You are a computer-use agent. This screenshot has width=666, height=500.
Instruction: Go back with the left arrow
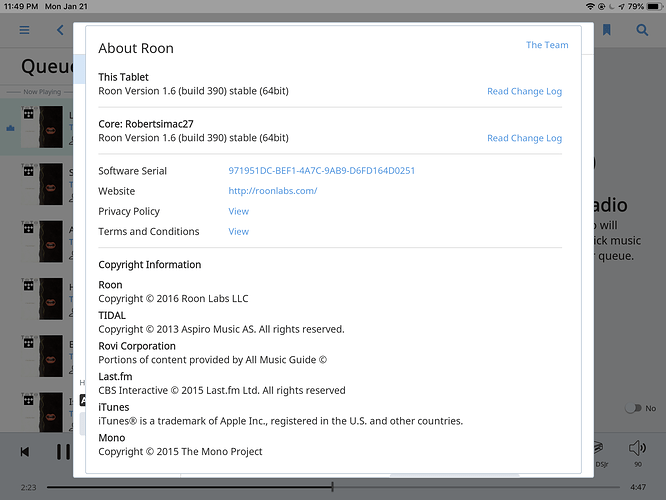click(x=60, y=30)
